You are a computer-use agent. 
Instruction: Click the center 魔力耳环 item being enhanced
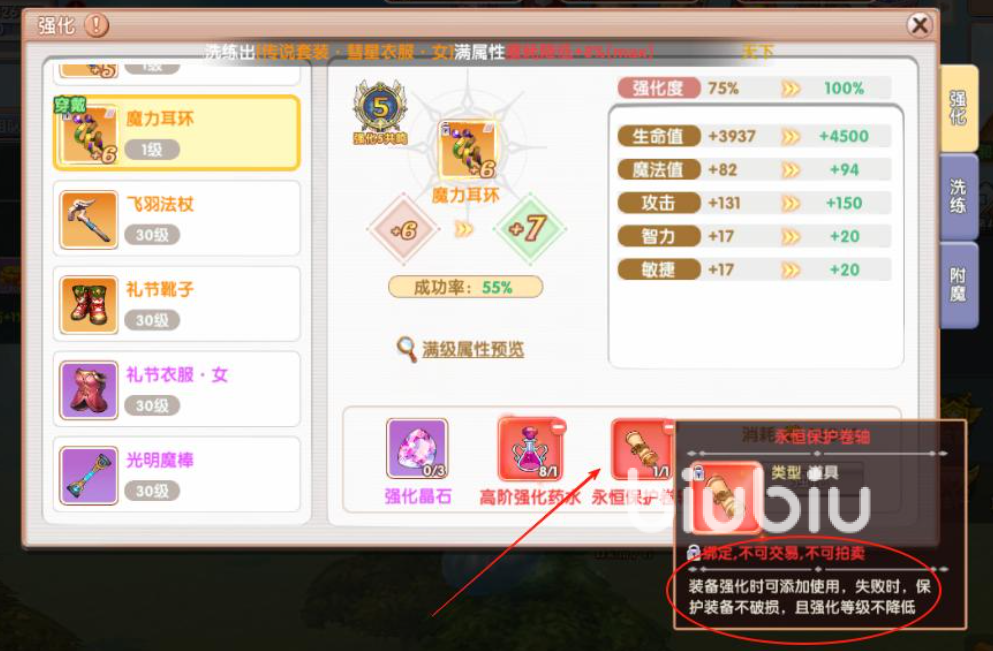coord(468,150)
